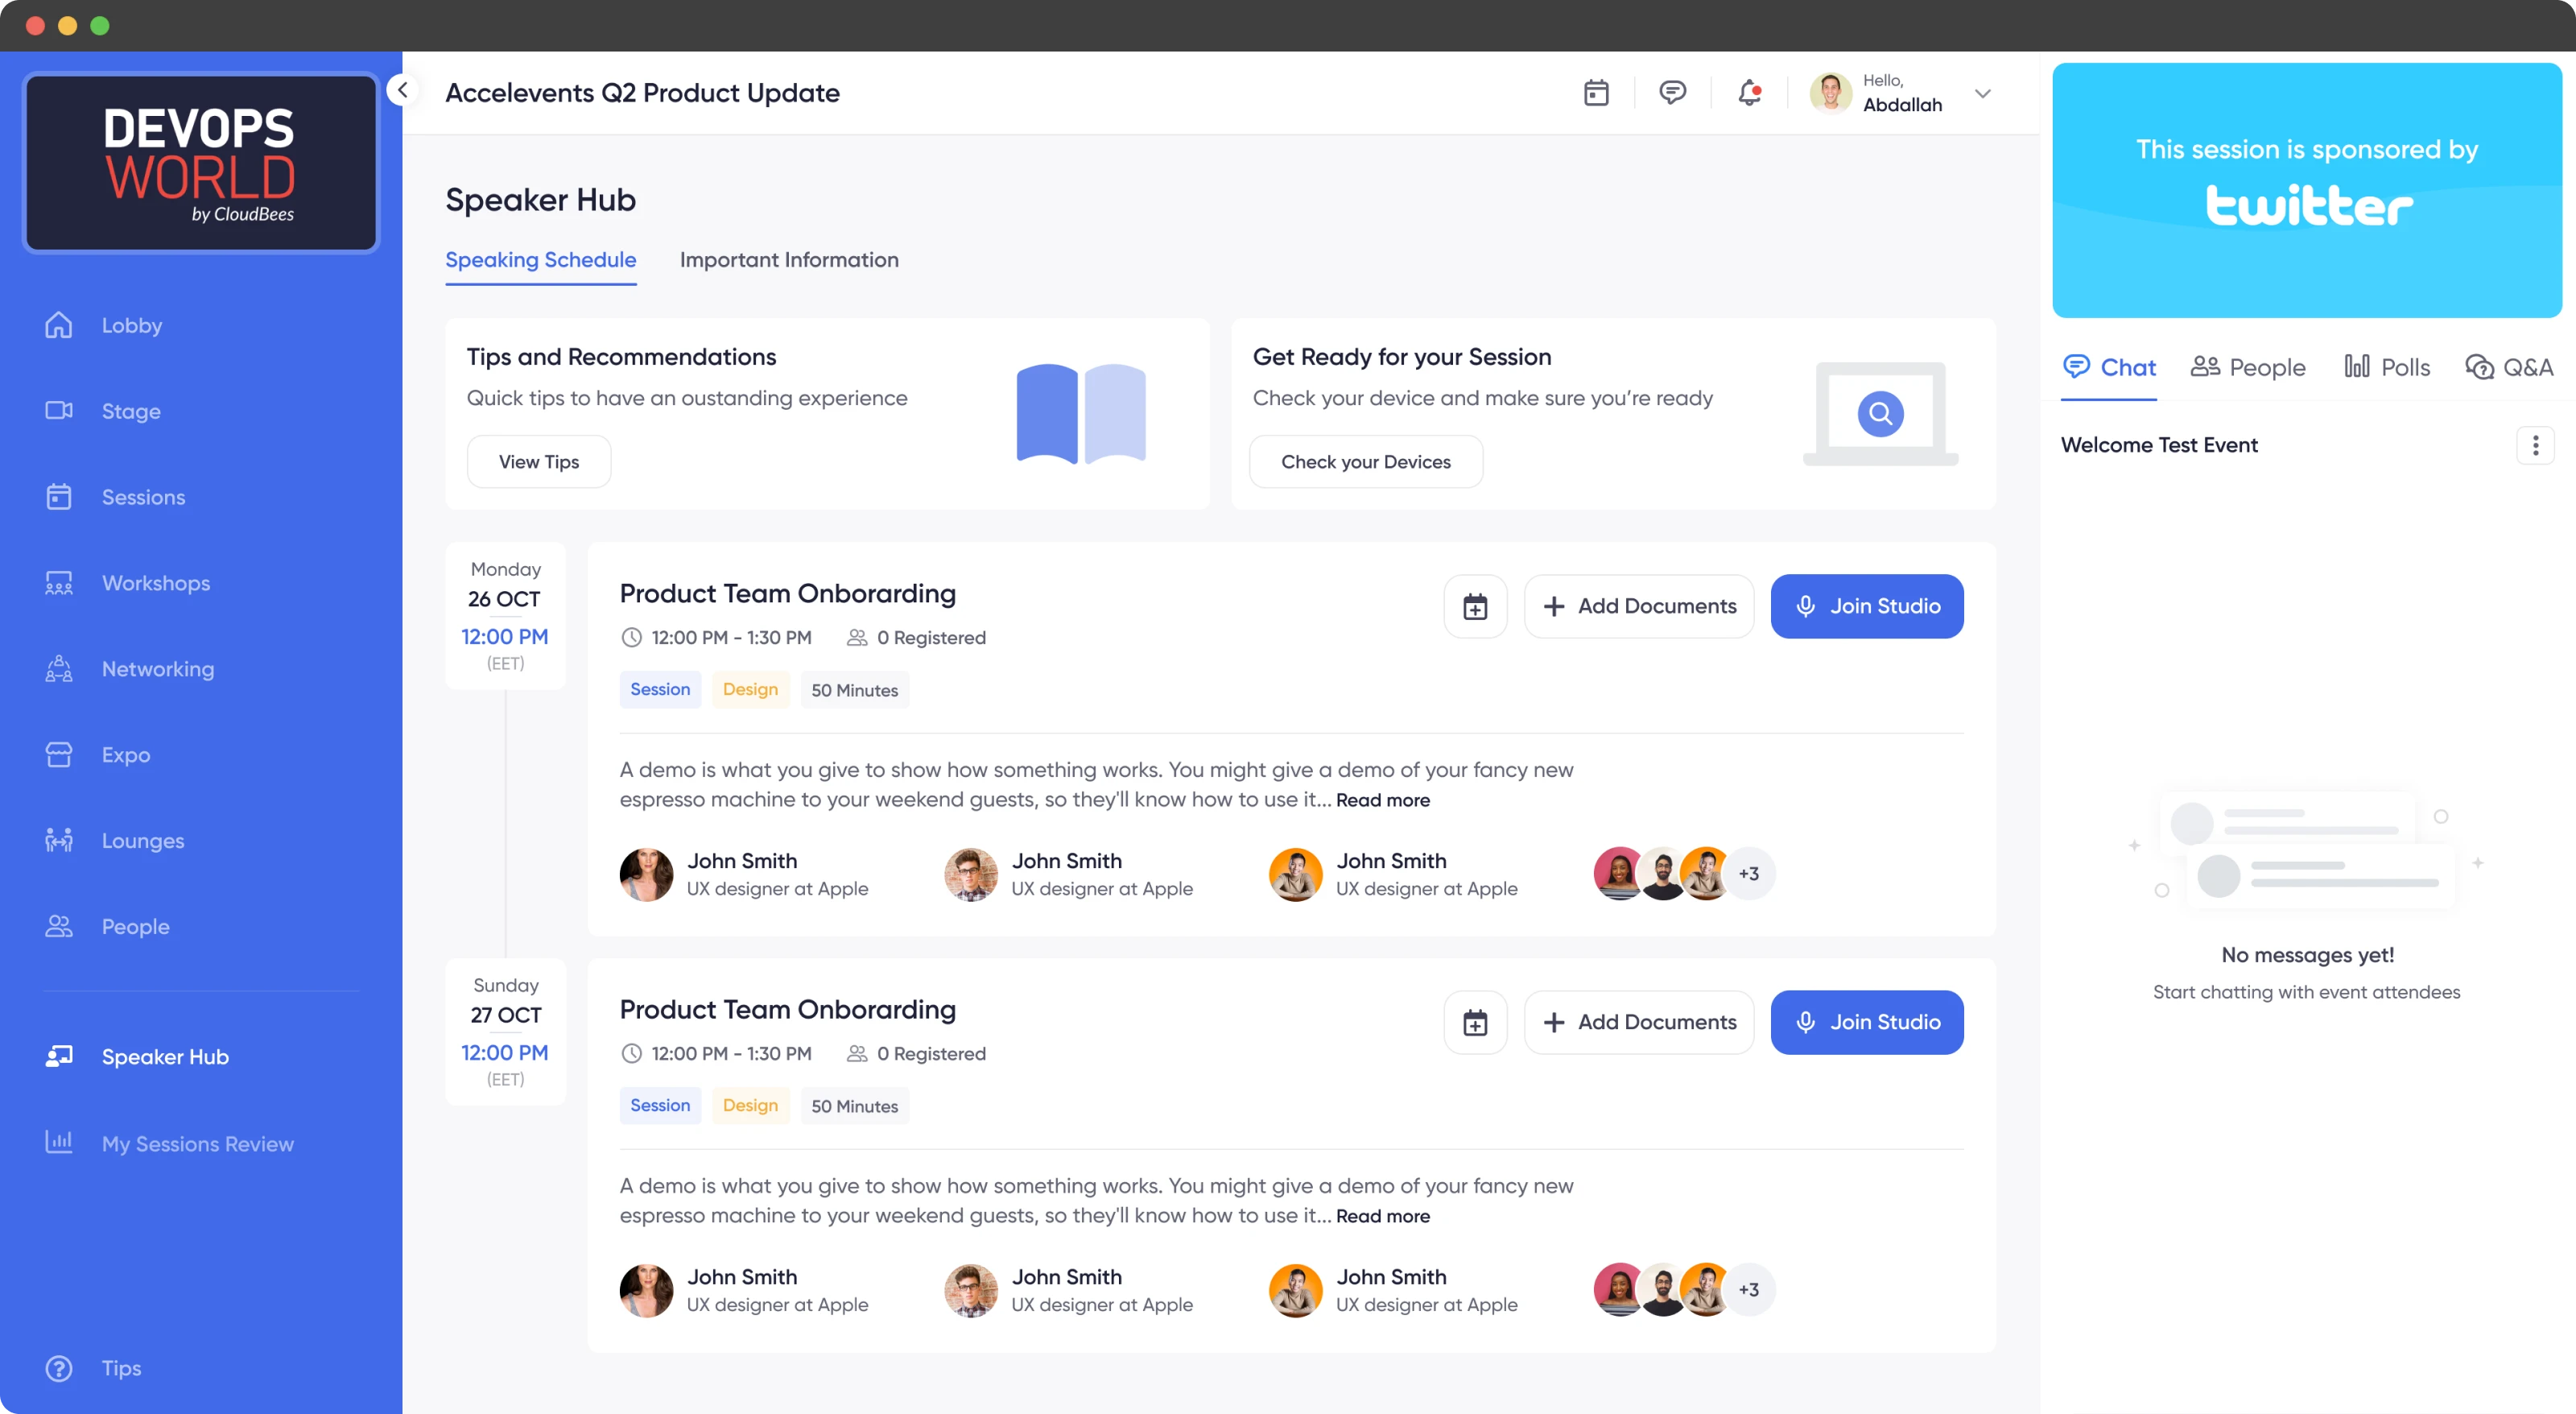Open the notification bell

coord(1749,92)
